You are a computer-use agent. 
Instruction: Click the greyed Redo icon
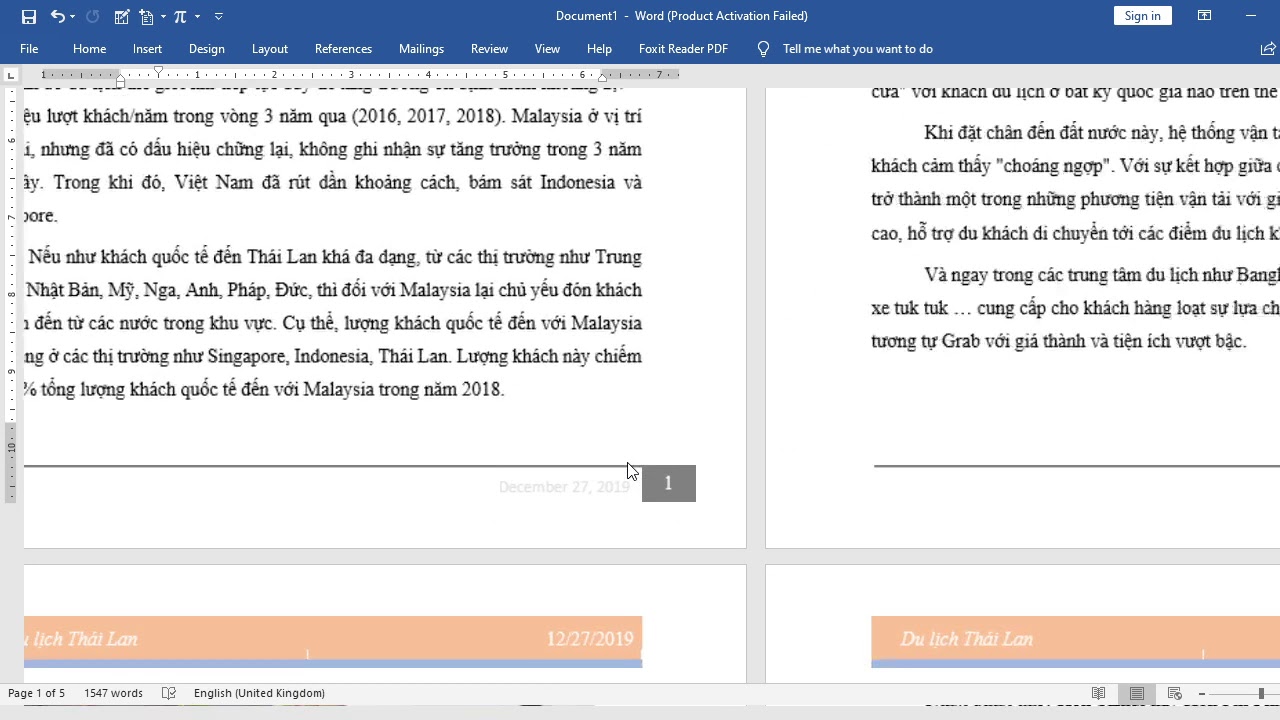[x=93, y=16]
